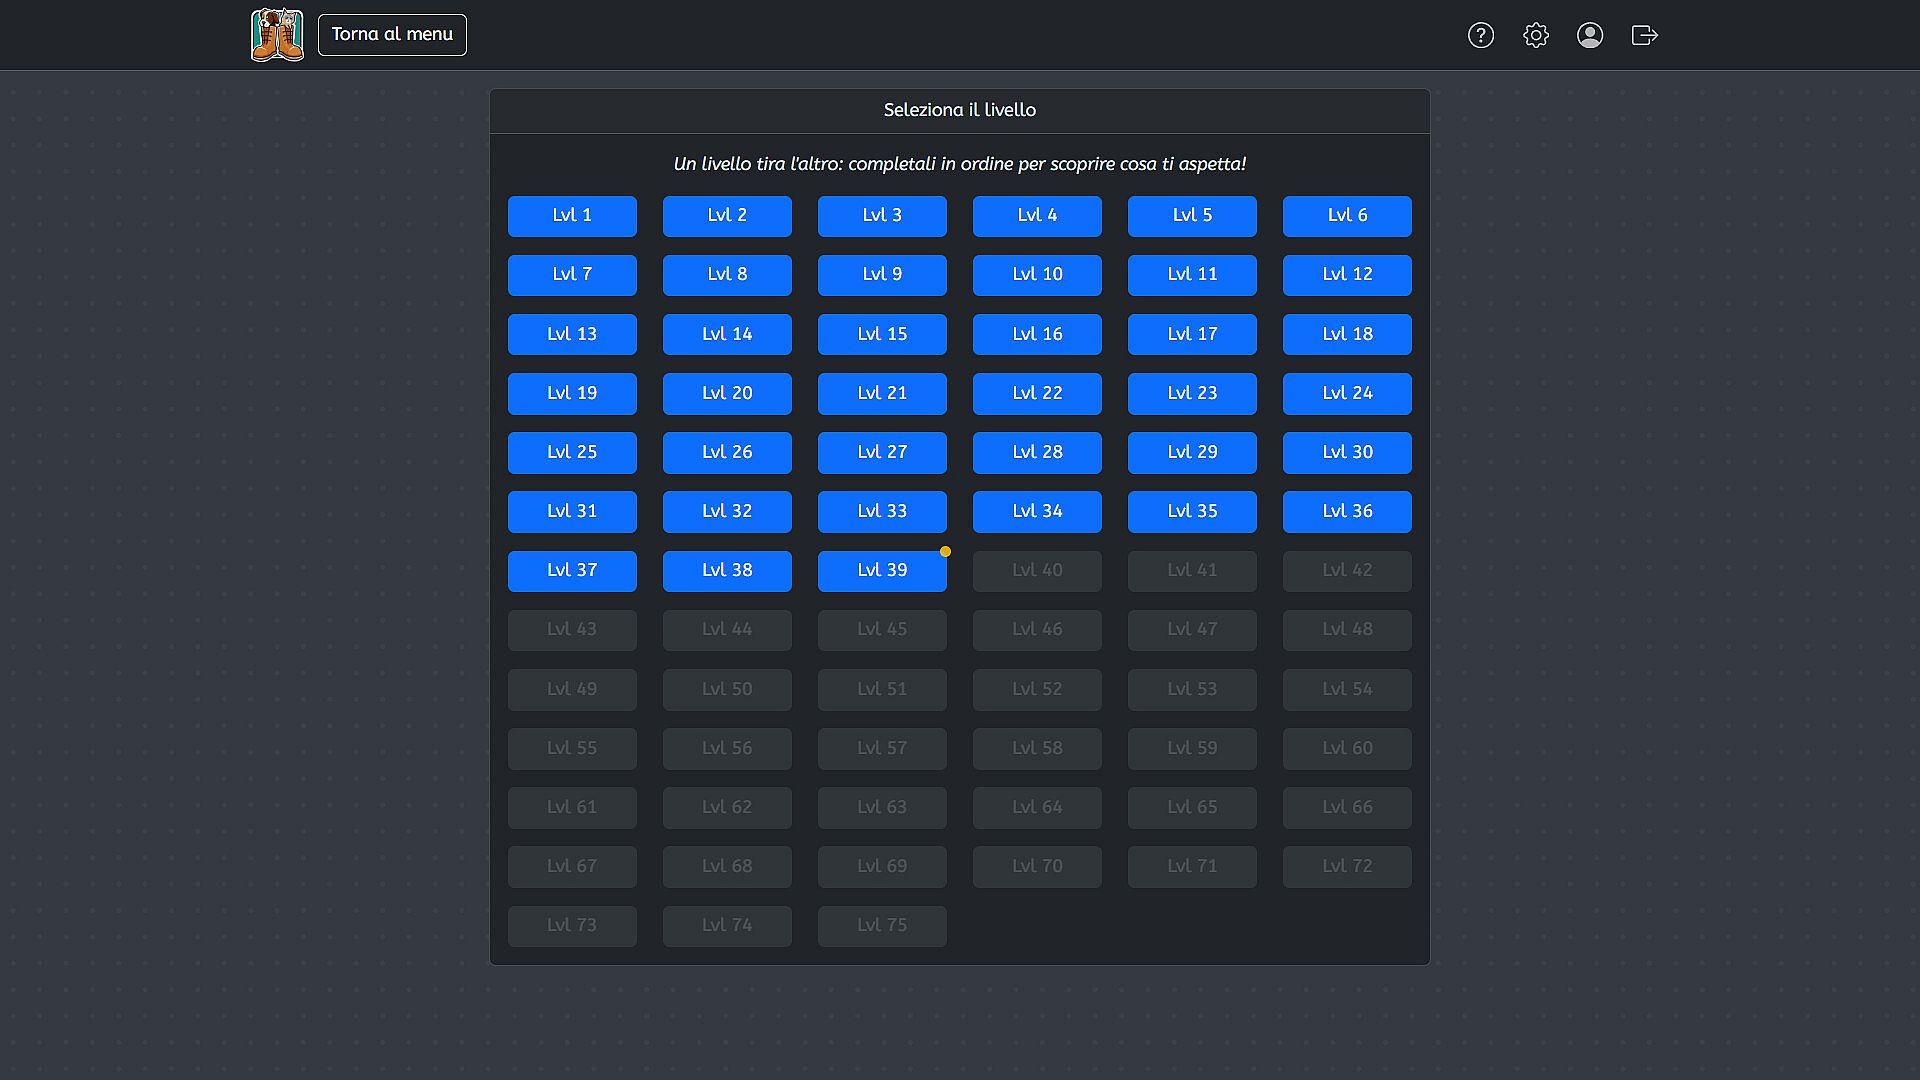Image resolution: width=1920 pixels, height=1080 pixels.
Task: Choose Lvl 34
Action: (1037, 511)
